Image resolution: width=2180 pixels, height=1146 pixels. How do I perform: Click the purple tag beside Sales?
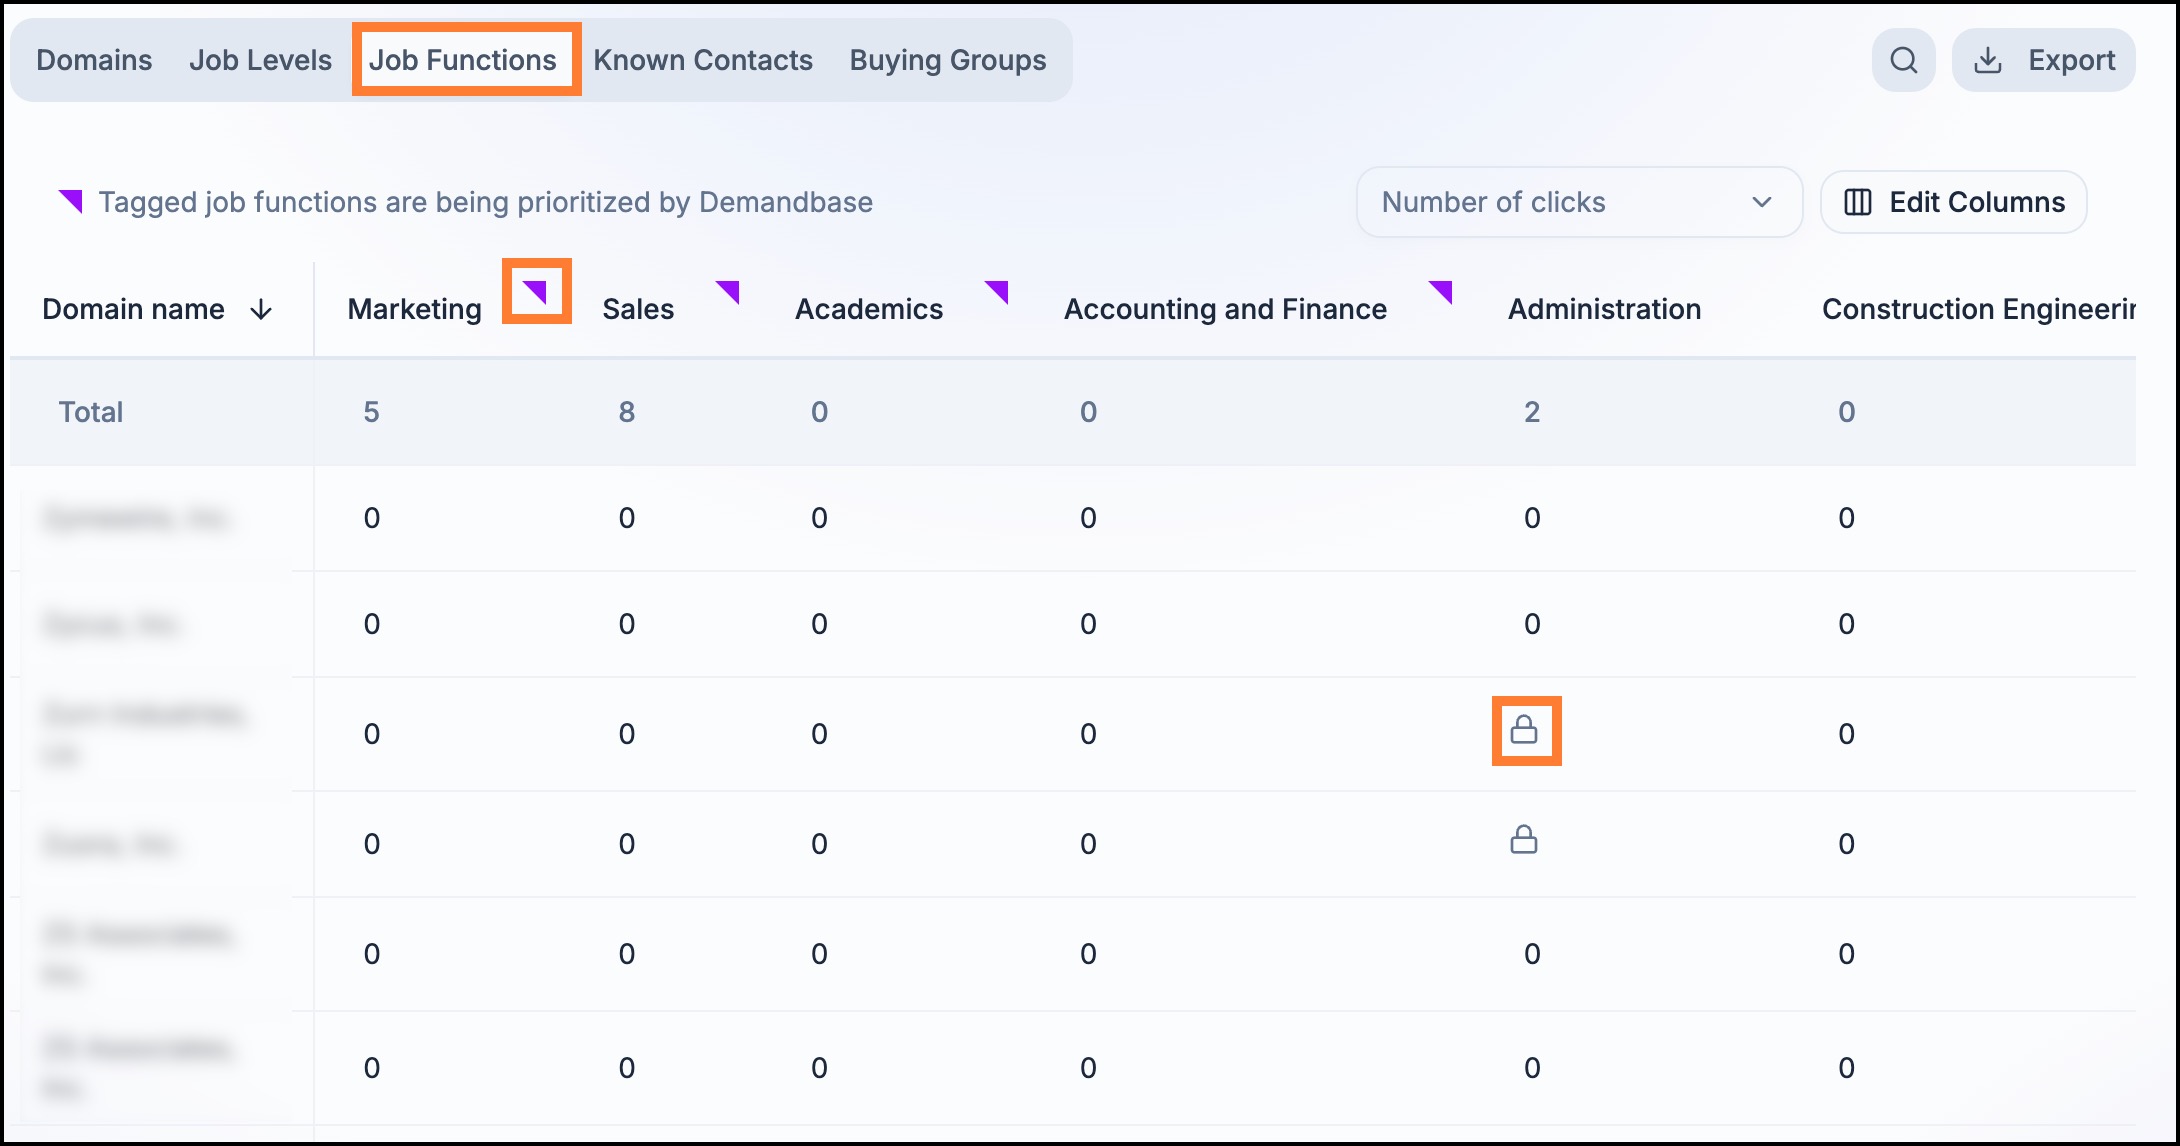(x=728, y=291)
